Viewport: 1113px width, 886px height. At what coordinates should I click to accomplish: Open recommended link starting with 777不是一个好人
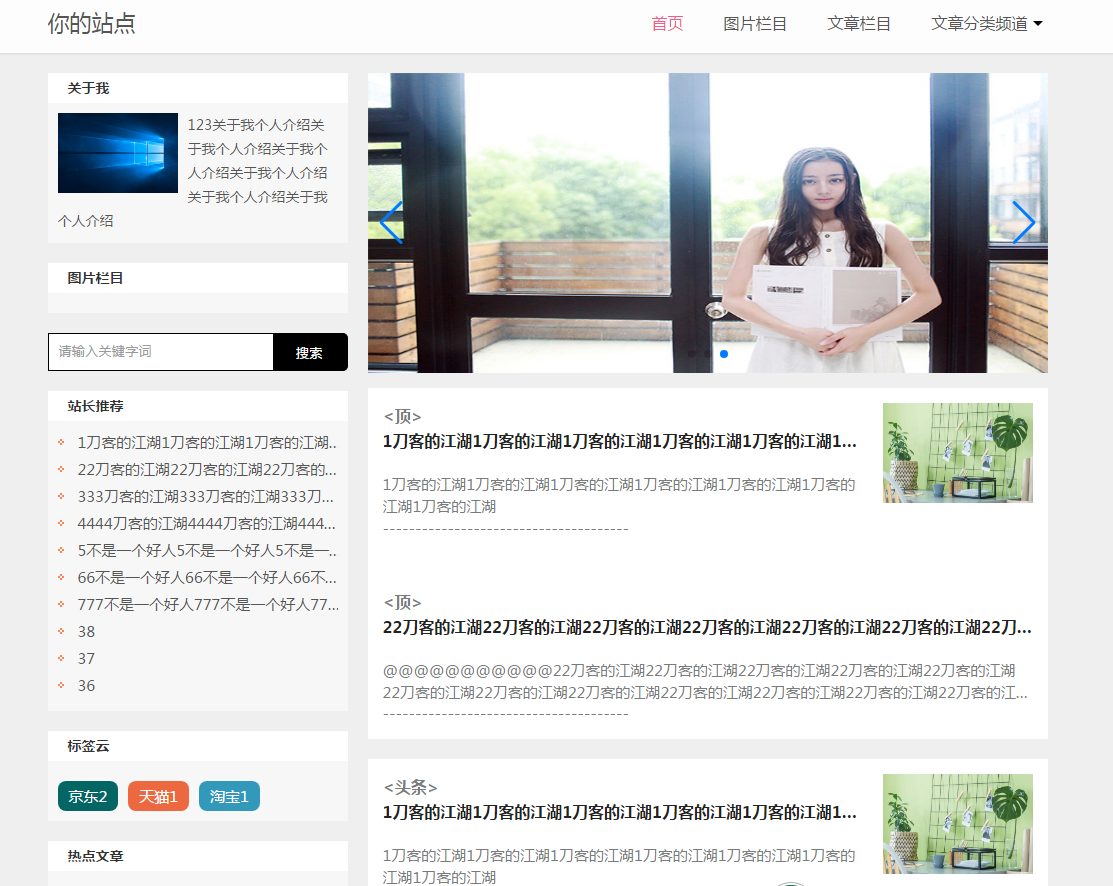(x=208, y=604)
